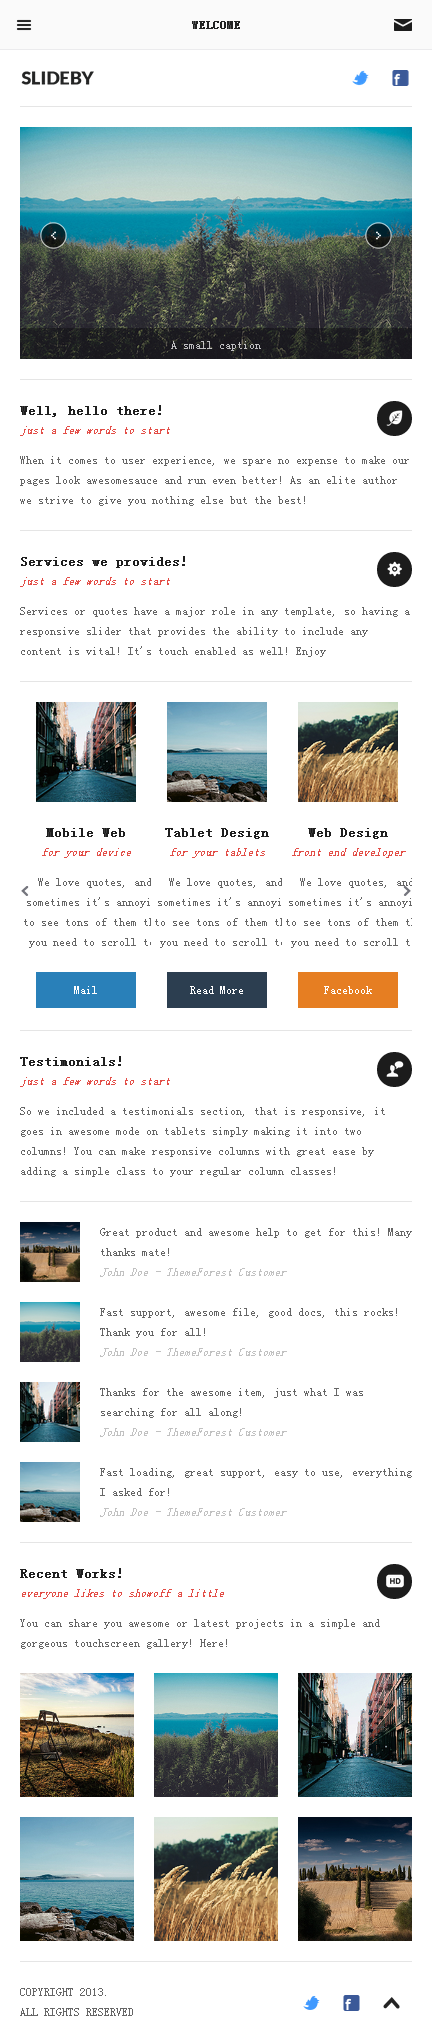
Task: Jump back to top with footer arrow
Action: pos(392,2003)
